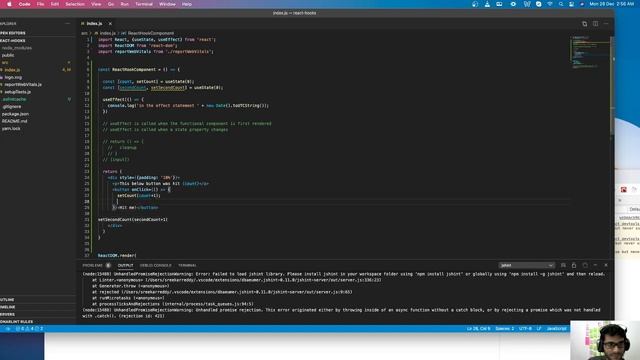
Task: Open index.js in the Explorer tree
Action: [x=12, y=70]
